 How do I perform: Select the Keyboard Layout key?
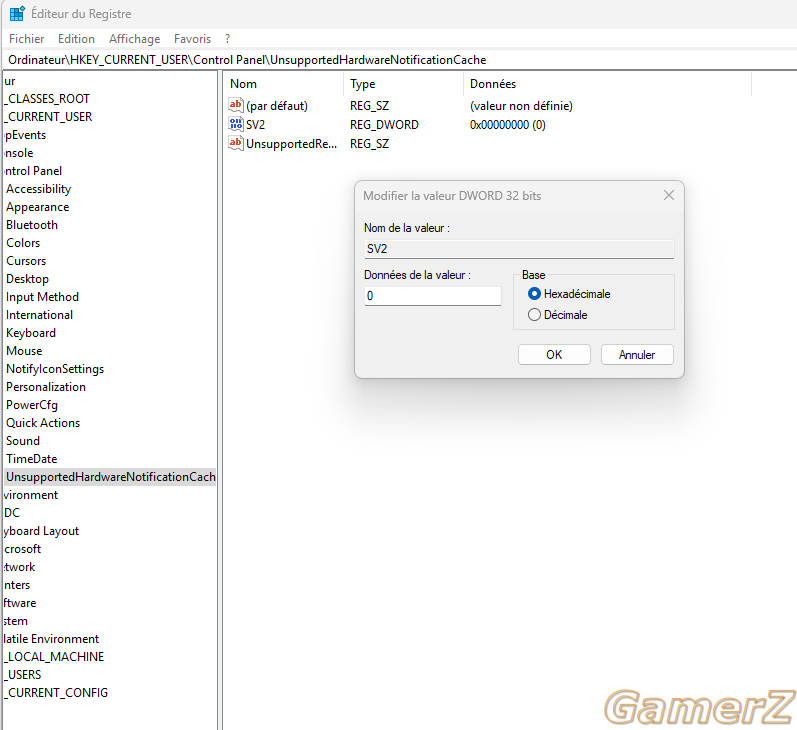click(41, 531)
